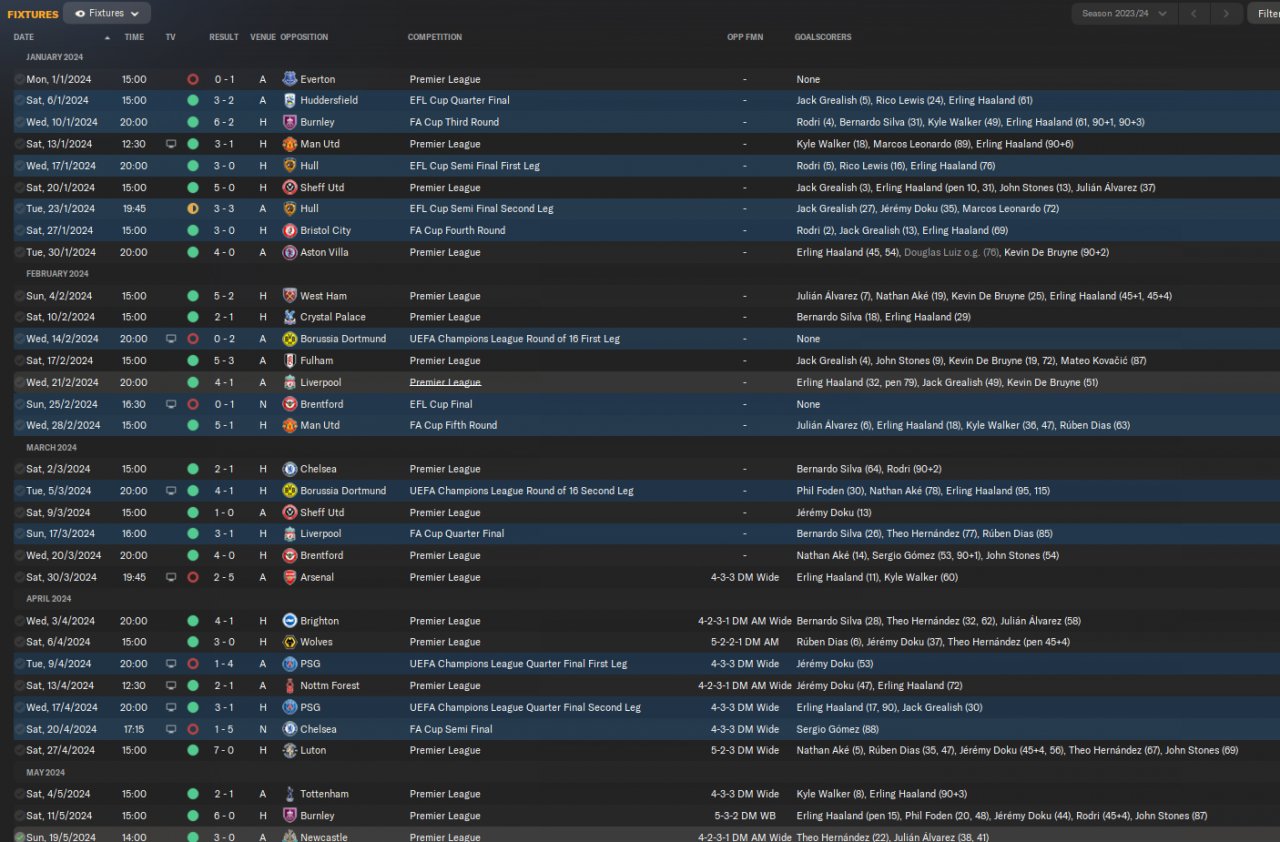This screenshot has height=842, width=1280.
Task: Click the 5-2-2-1 DM AM formation text
Action: pos(744,642)
